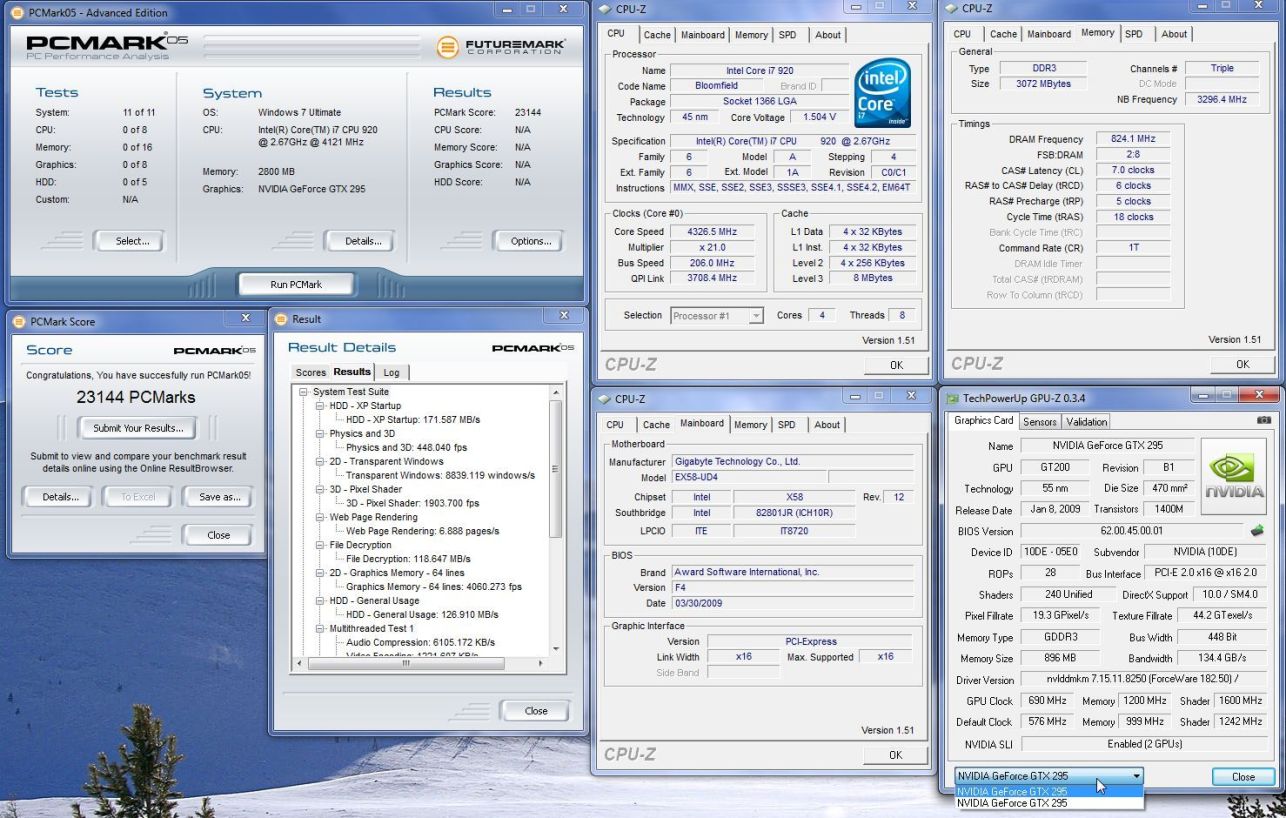Open Options... under Results in PCMark05
1286x818 pixels.
coord(530,241)
